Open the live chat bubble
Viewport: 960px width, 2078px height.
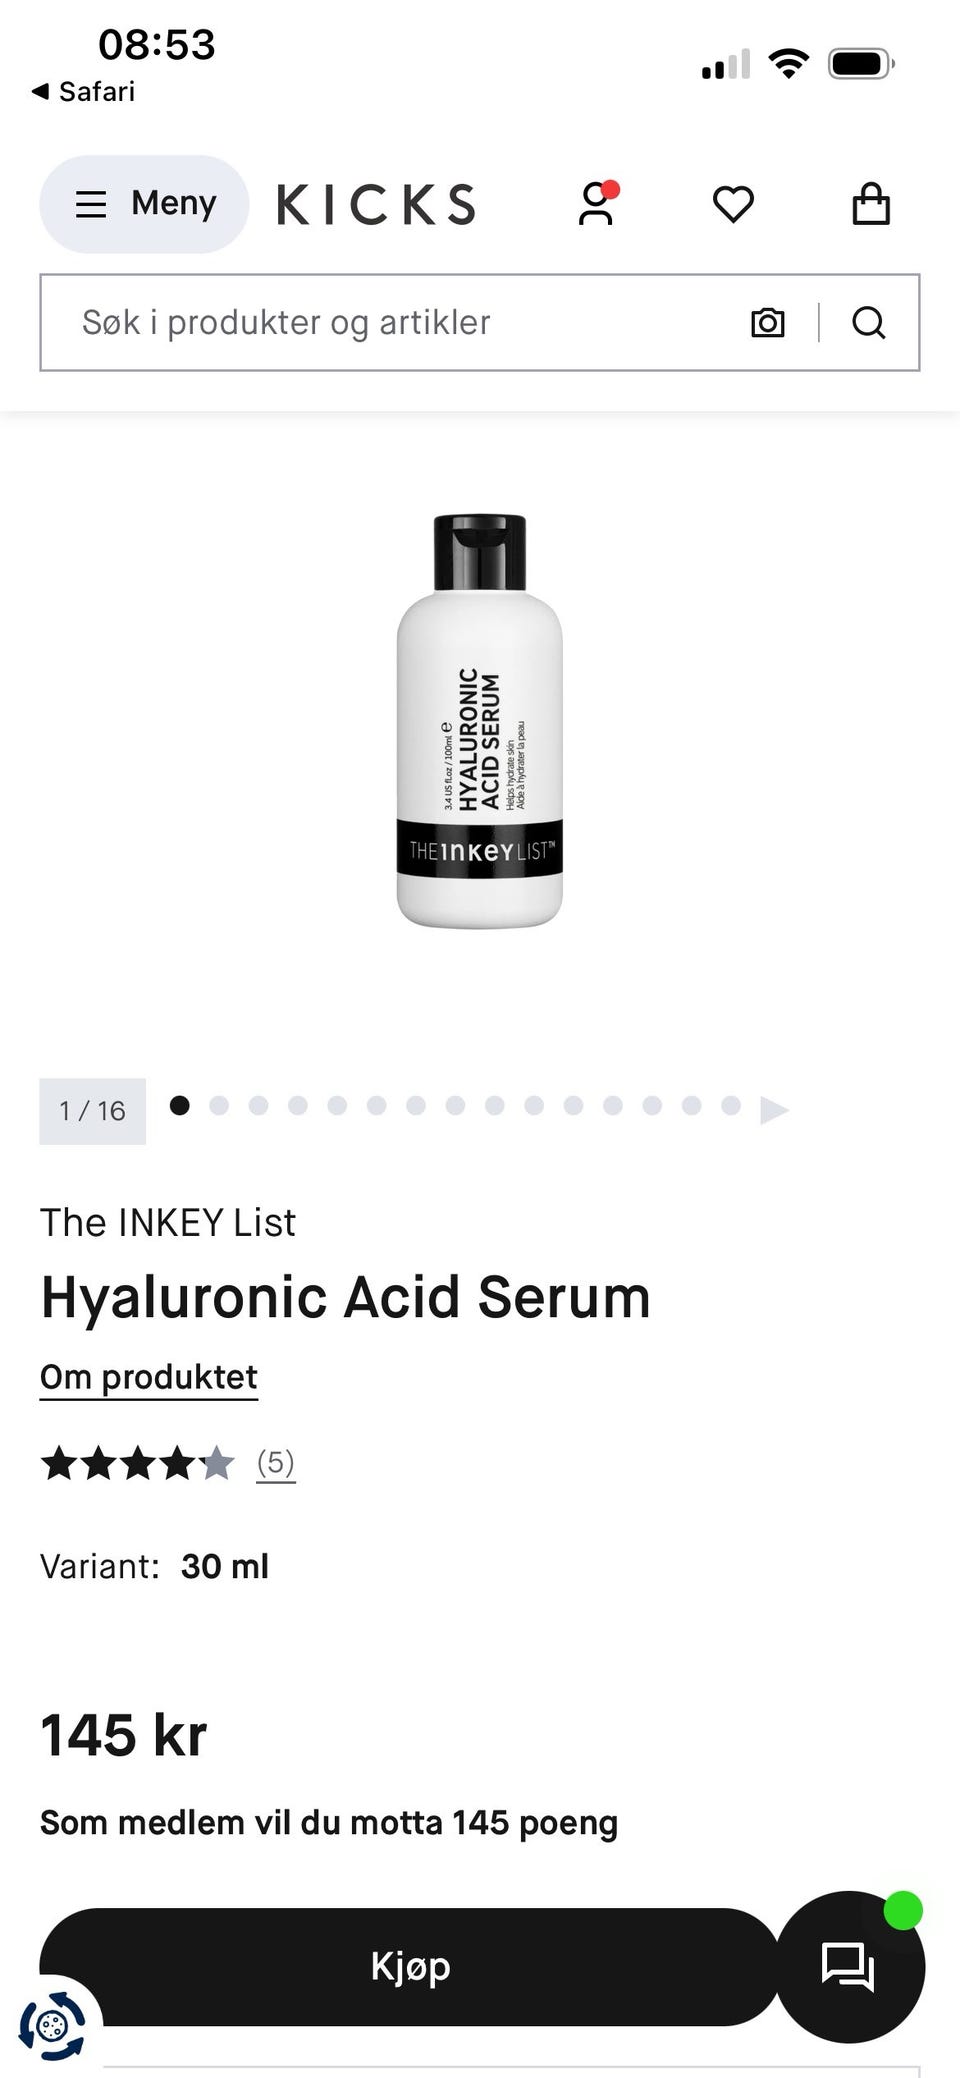(850, 1966)
